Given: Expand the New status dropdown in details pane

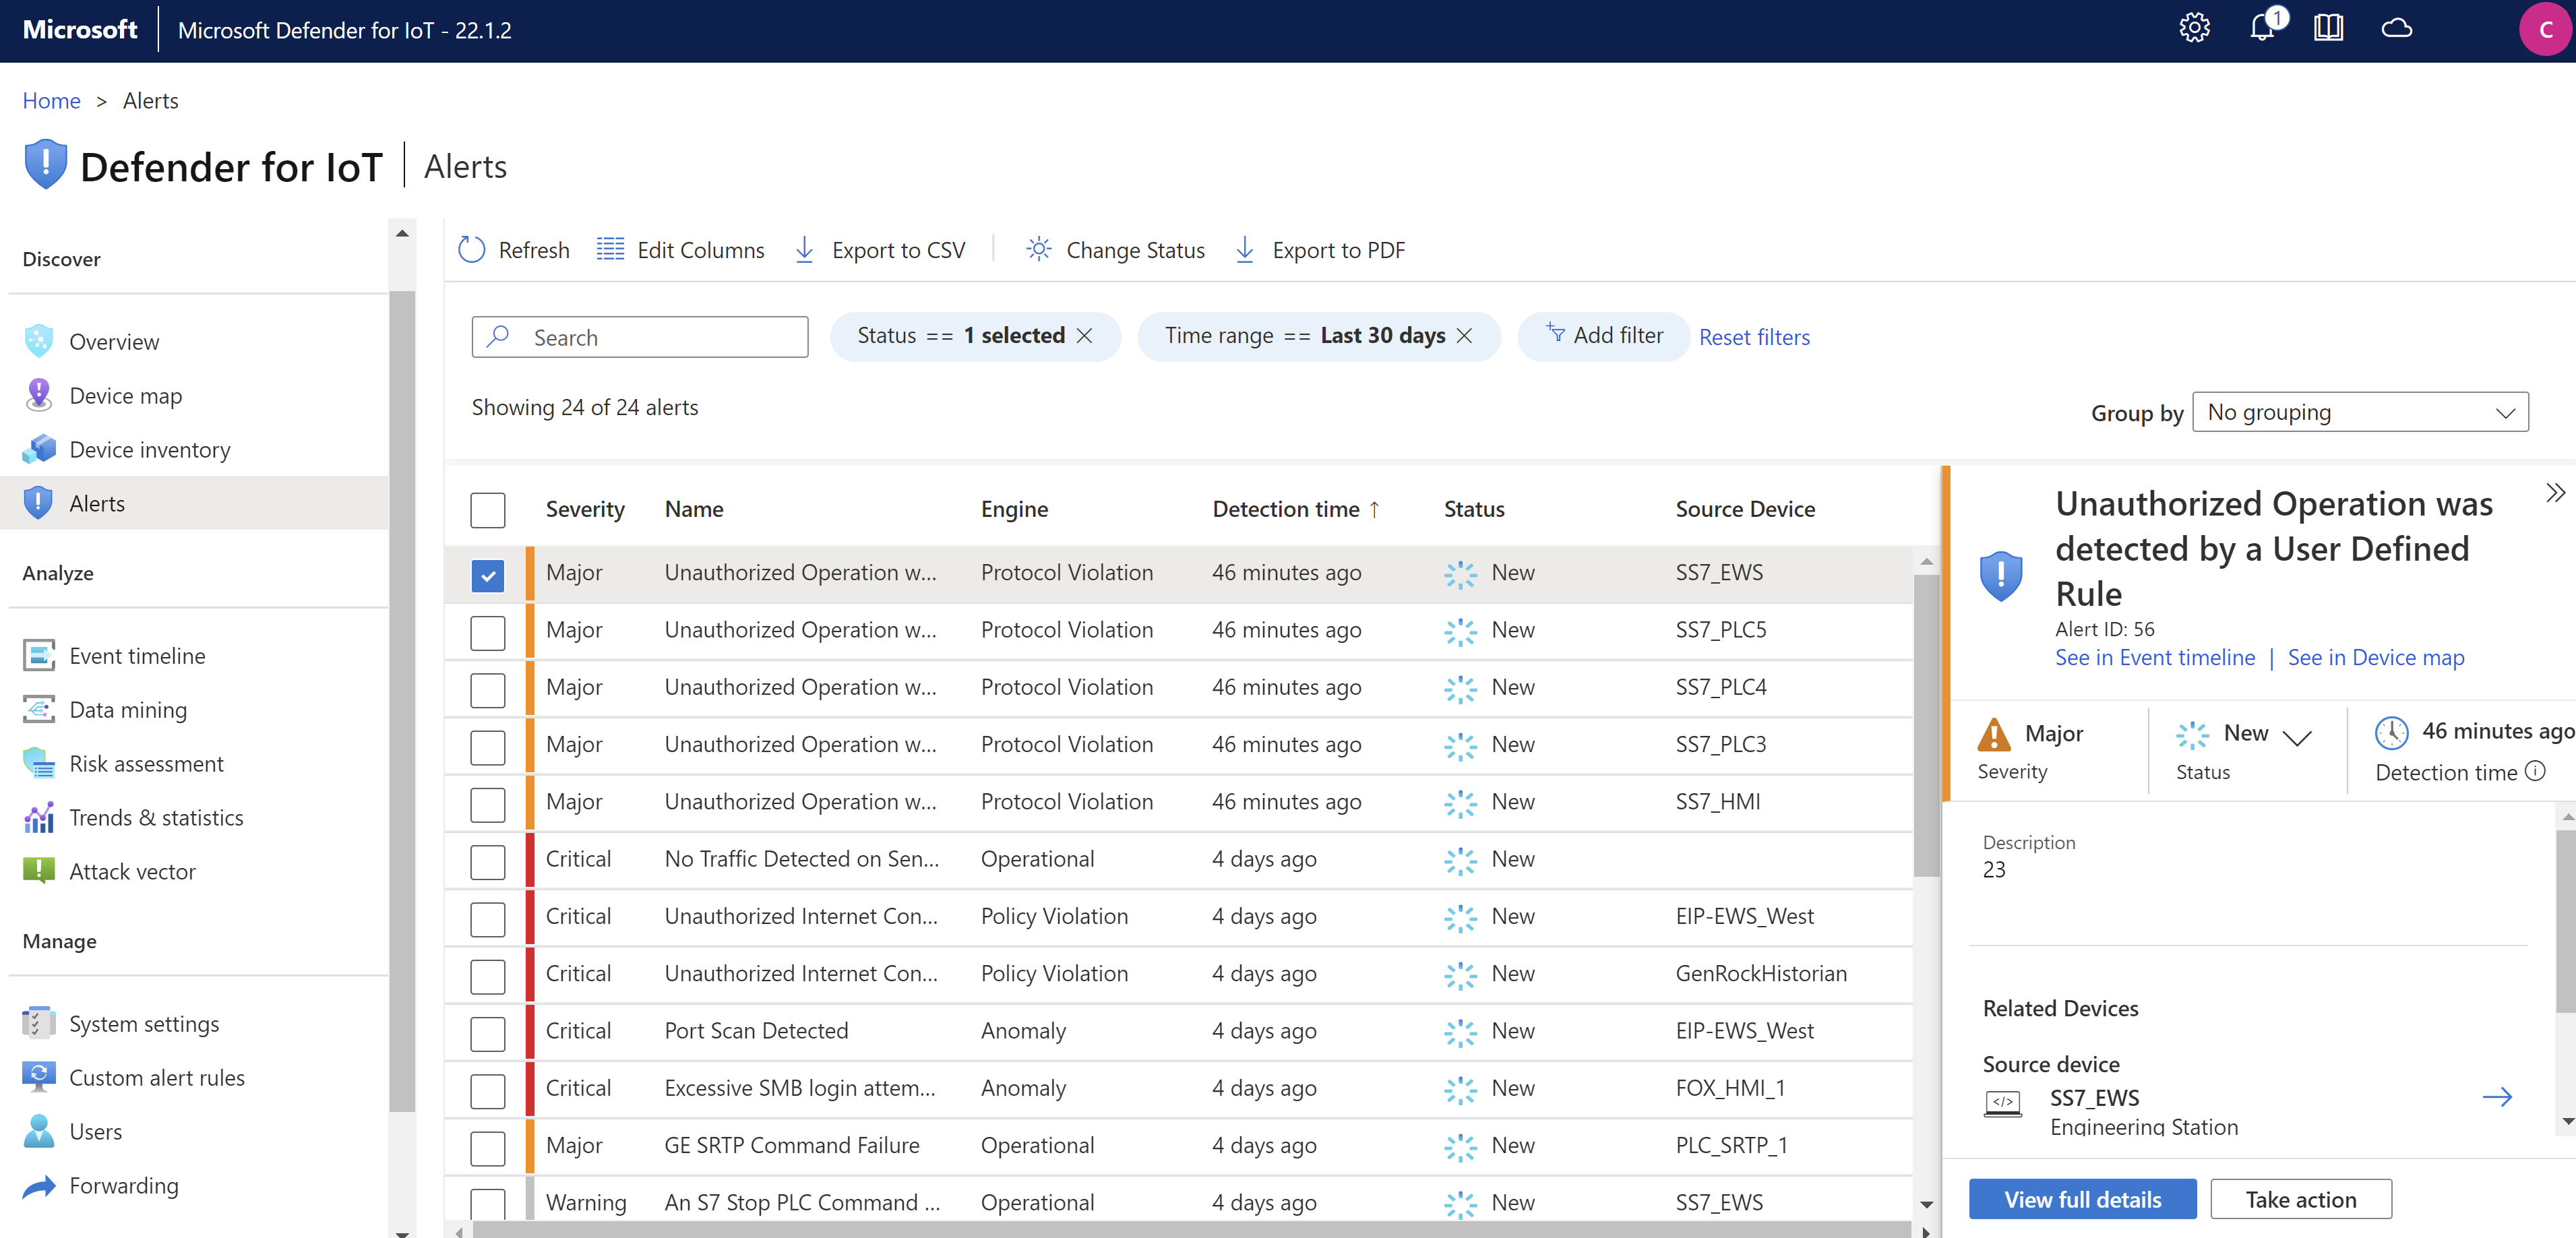Looking at the screenshot, I should [2297, 737].
